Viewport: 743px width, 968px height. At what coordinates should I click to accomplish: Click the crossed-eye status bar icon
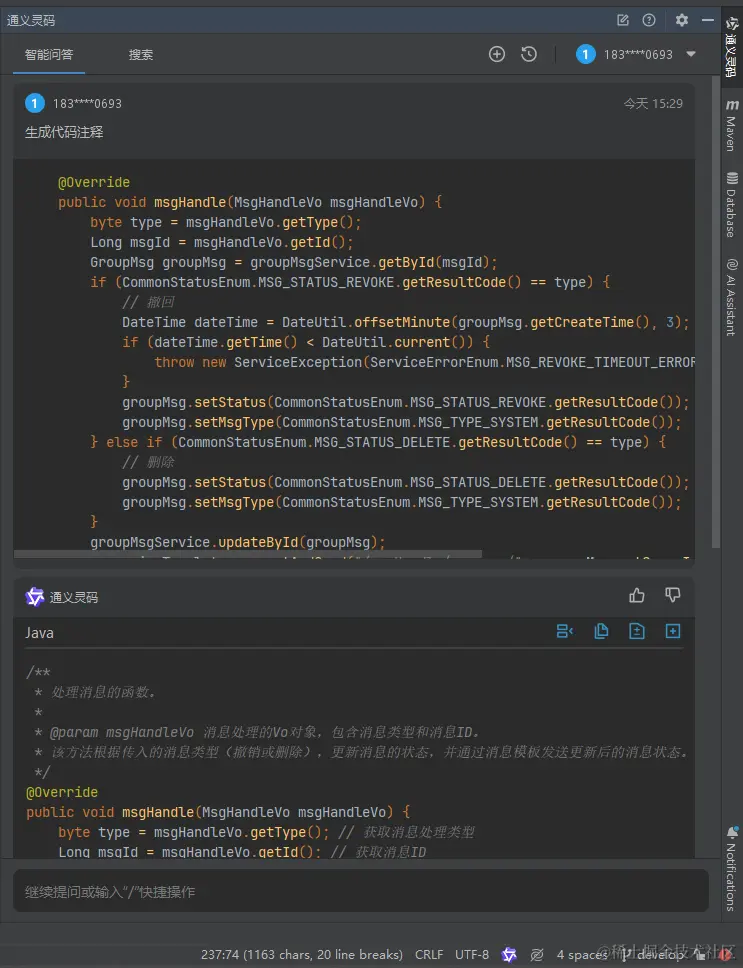[x=537, y=954]
